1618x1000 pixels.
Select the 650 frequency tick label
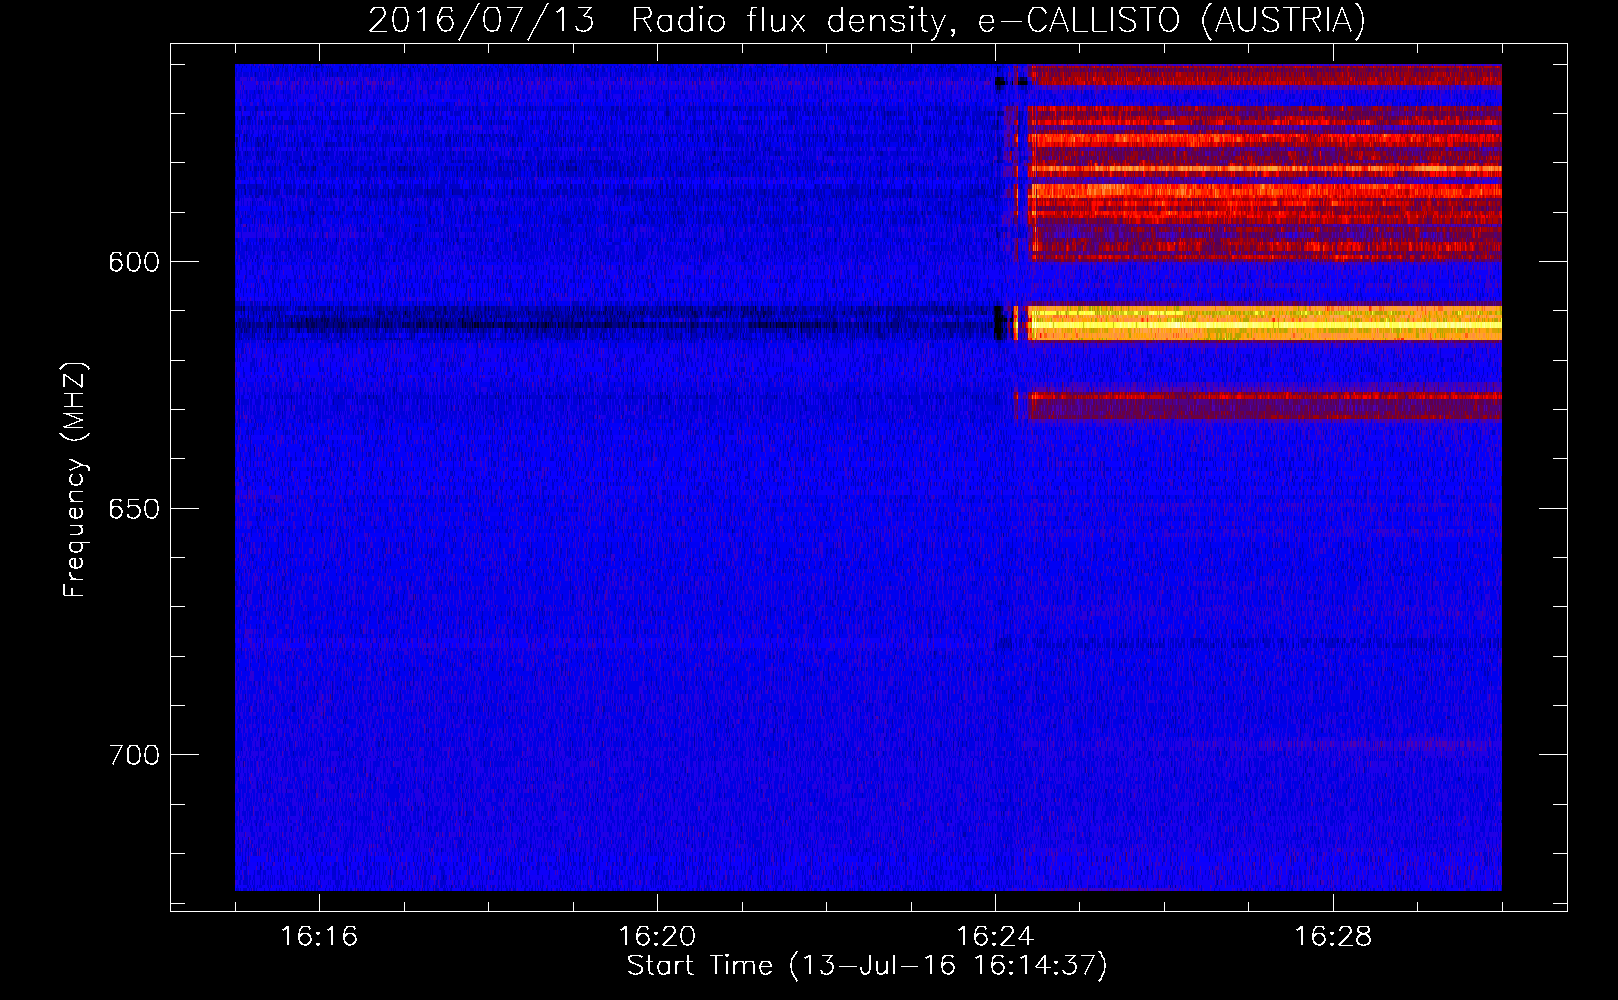click(134, 509)
